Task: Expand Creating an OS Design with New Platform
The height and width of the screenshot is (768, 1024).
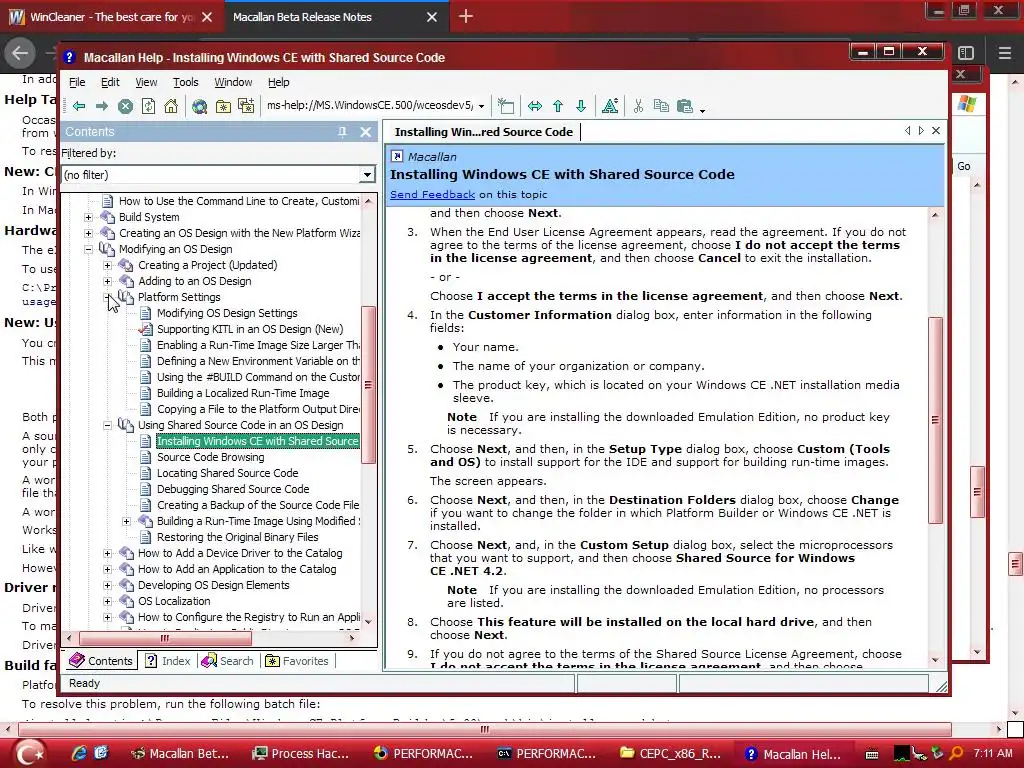Action: pyautogui.click(x=88, y=233)
